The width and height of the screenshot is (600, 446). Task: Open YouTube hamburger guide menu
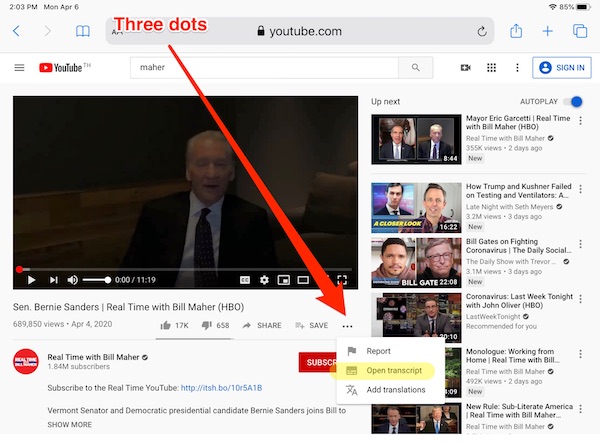[x=19, y=68]
